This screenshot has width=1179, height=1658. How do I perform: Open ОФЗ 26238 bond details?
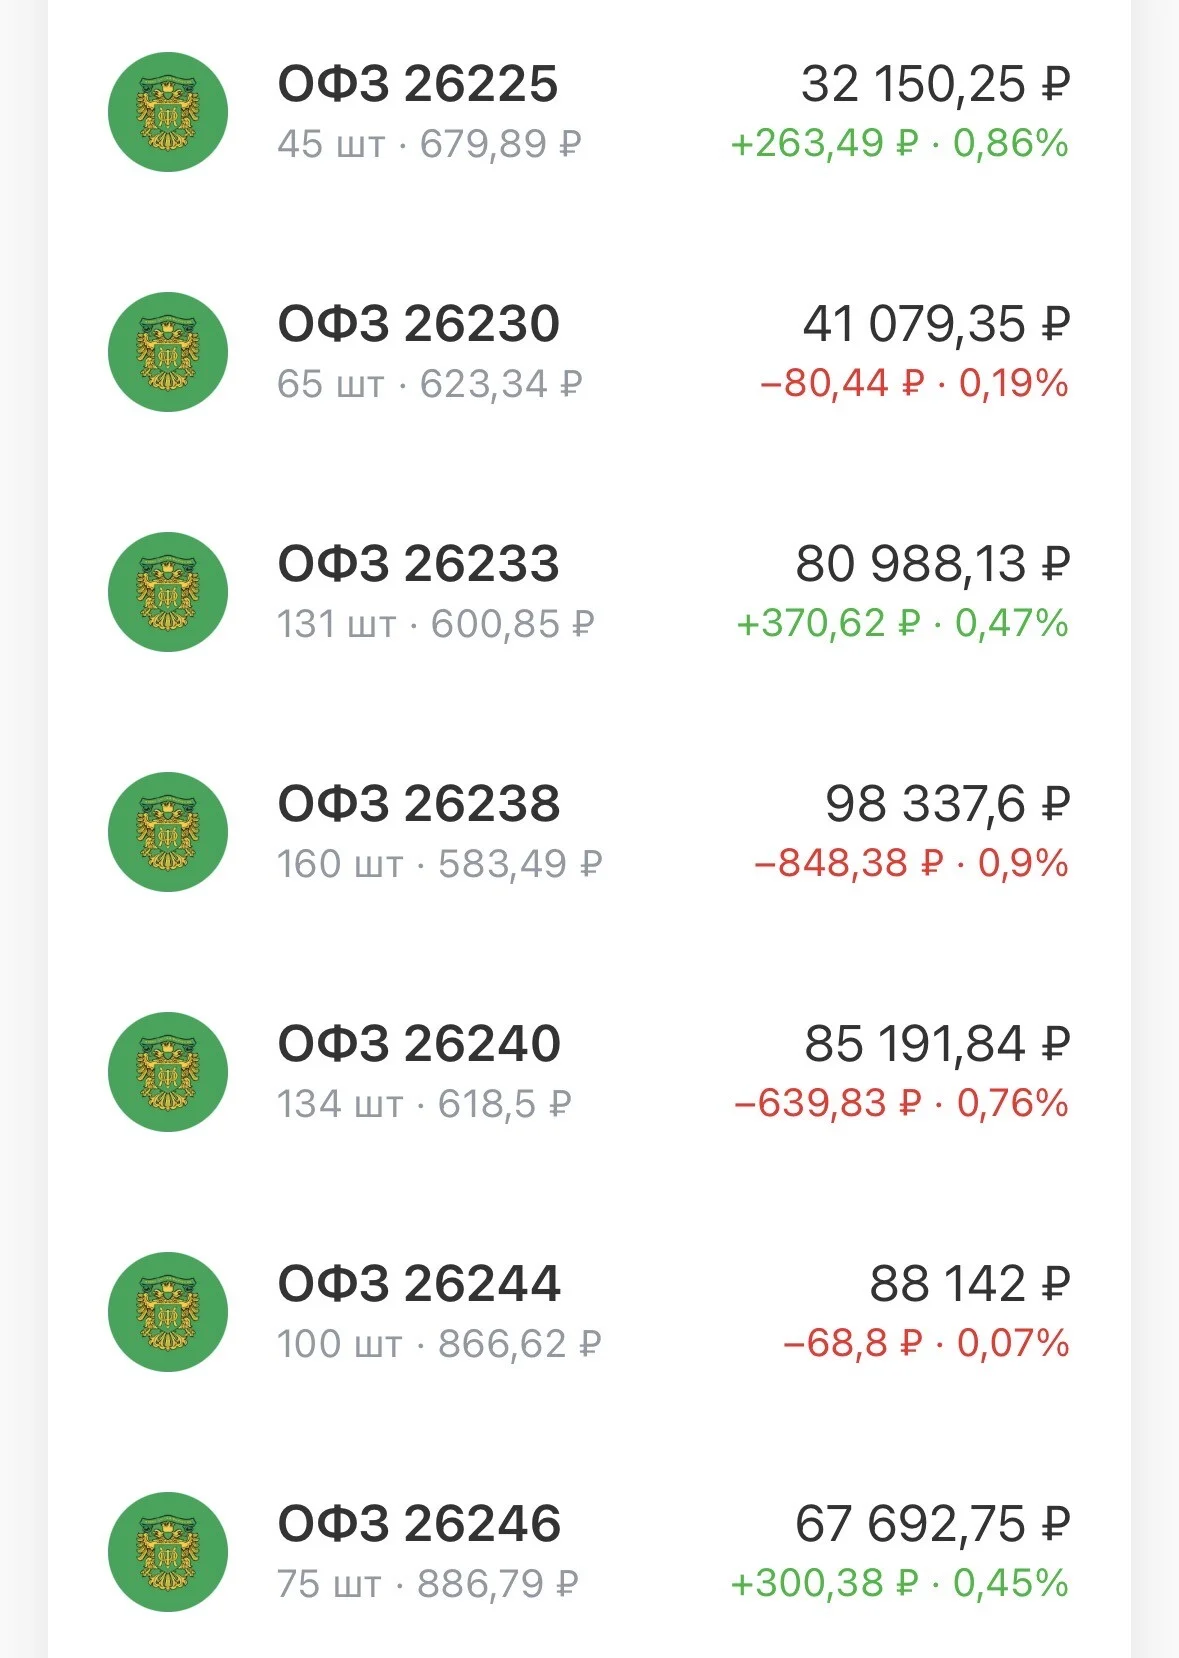(x=419, y=804)
